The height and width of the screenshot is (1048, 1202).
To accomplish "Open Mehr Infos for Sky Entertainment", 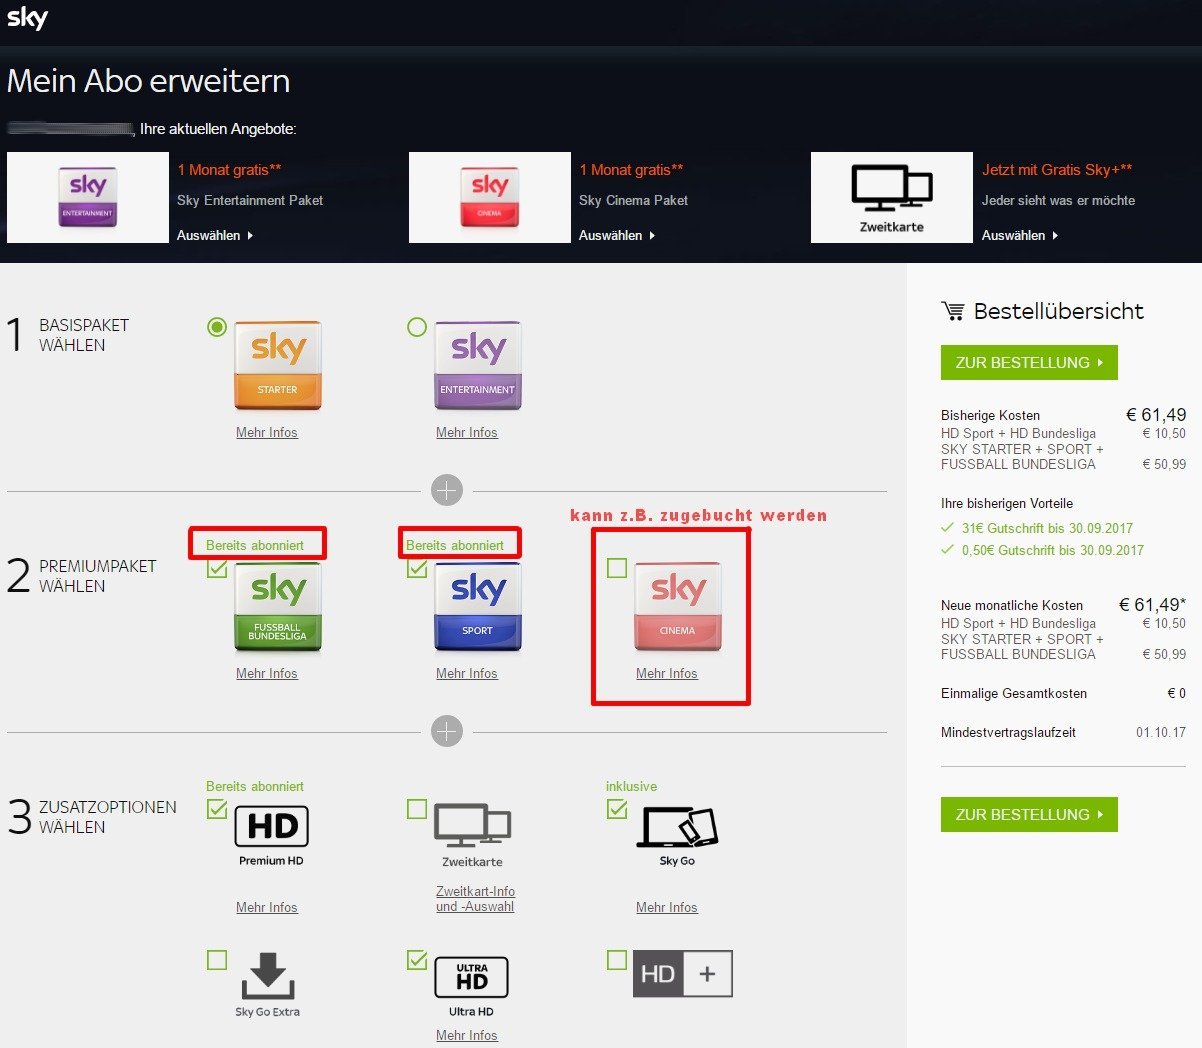I will 467,433.
